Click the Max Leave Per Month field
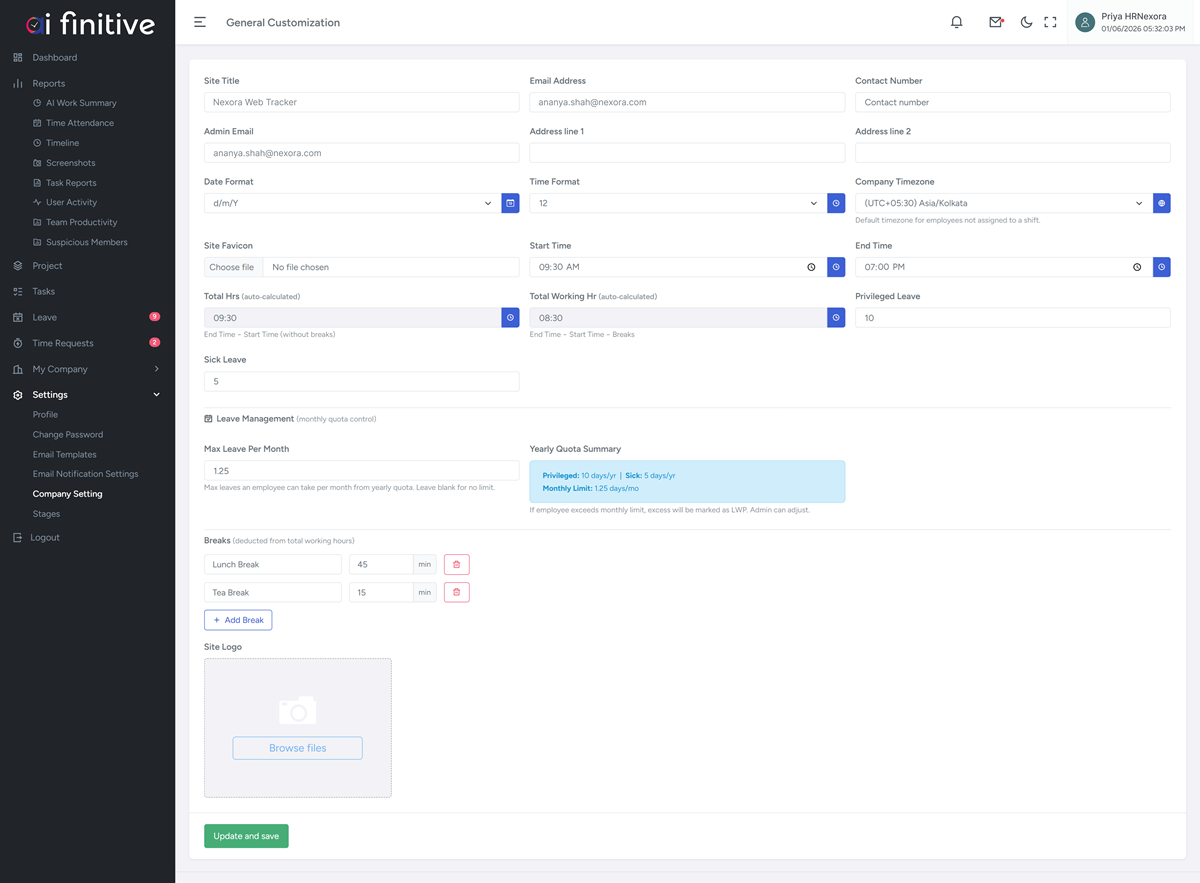The image size is (1200, 883). [x=362, y=471]
